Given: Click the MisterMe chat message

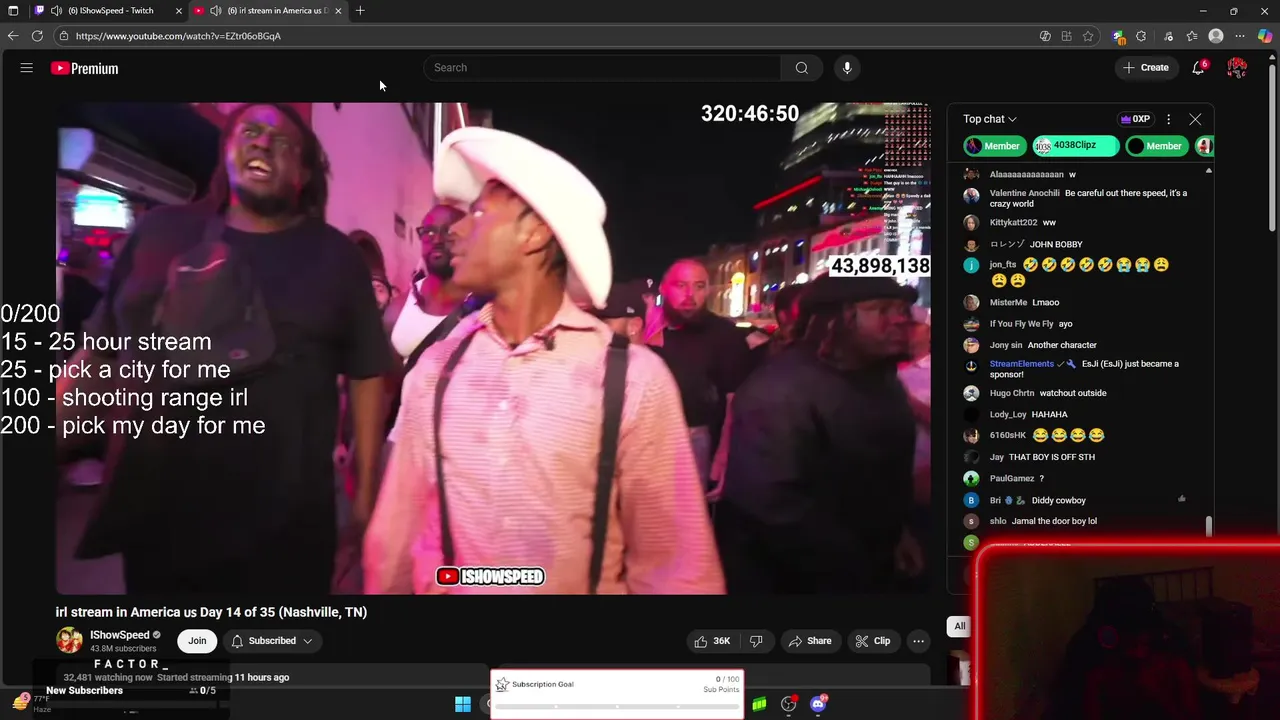Looking at the screenshot, I should coord(1045,302).
